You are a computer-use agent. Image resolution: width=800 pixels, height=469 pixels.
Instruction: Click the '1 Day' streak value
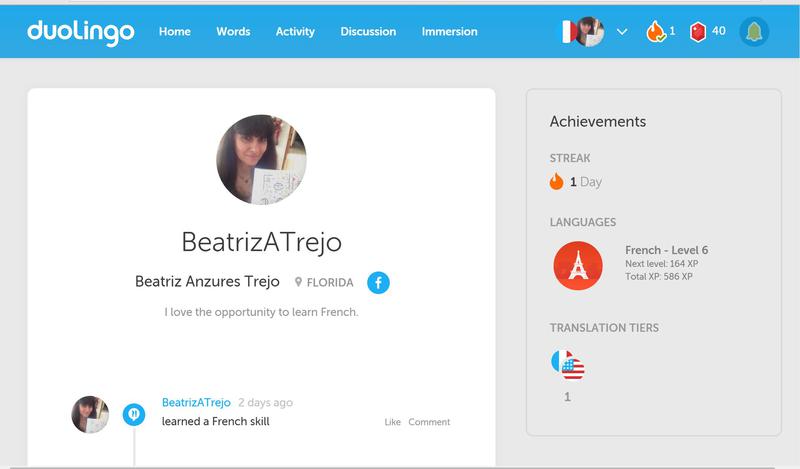[x=586, y=182]
